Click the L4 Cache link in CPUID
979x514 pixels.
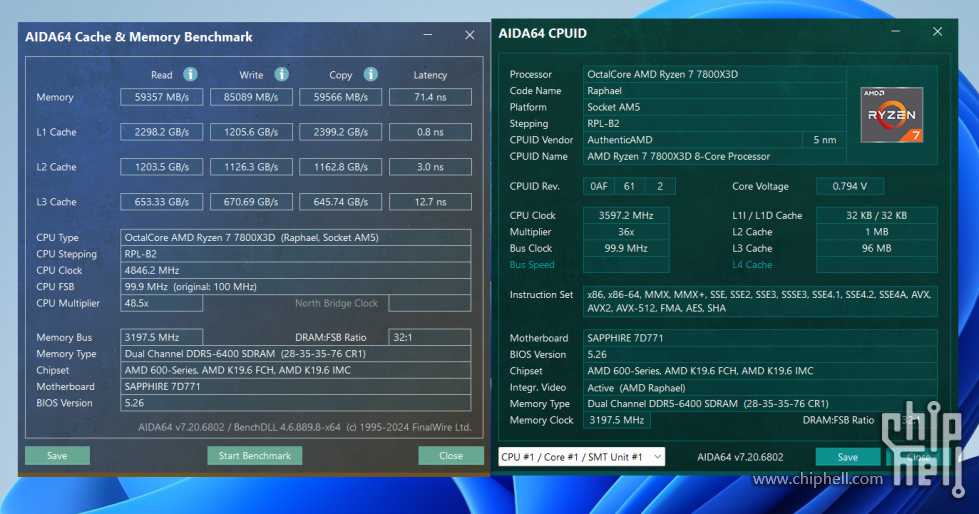[752, 264]
